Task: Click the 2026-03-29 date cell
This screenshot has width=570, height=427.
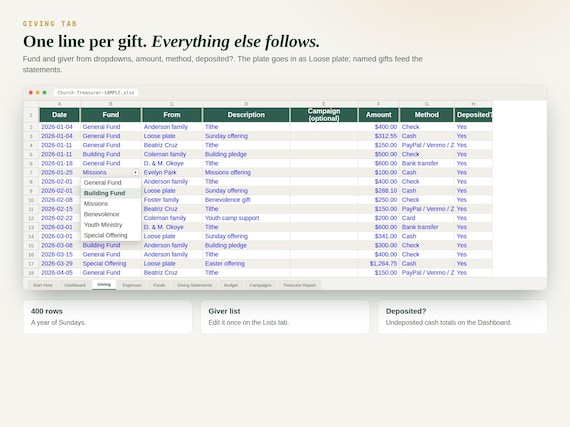Action: tap(59, 264)
